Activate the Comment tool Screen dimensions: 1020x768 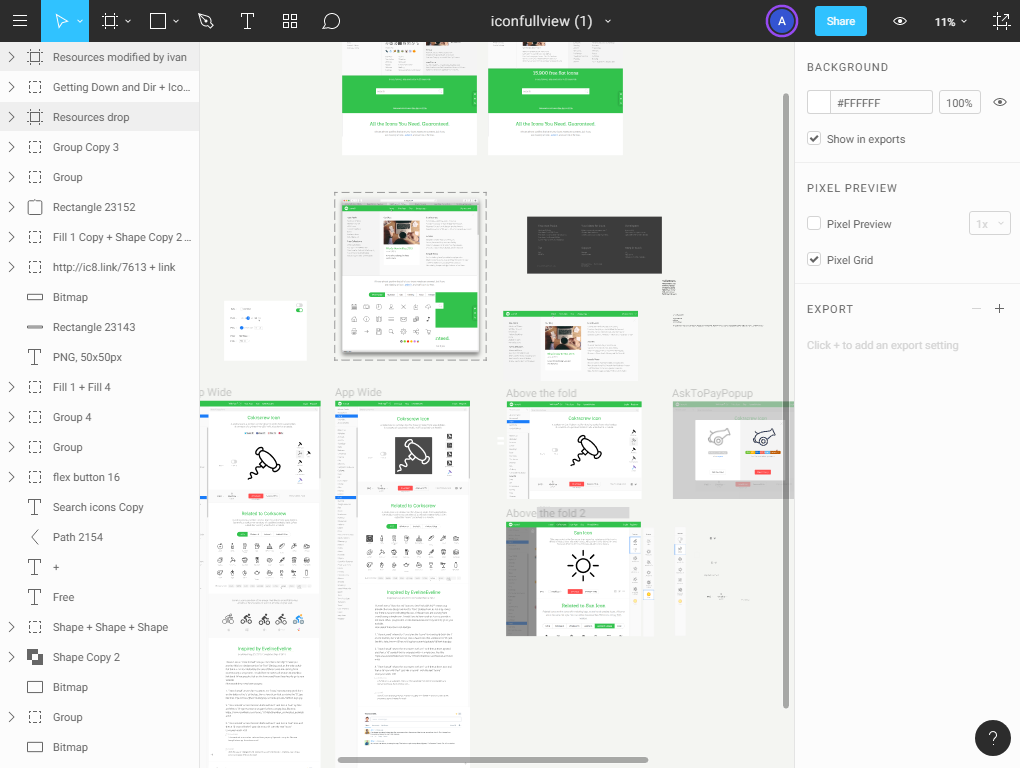coord(331,21)
